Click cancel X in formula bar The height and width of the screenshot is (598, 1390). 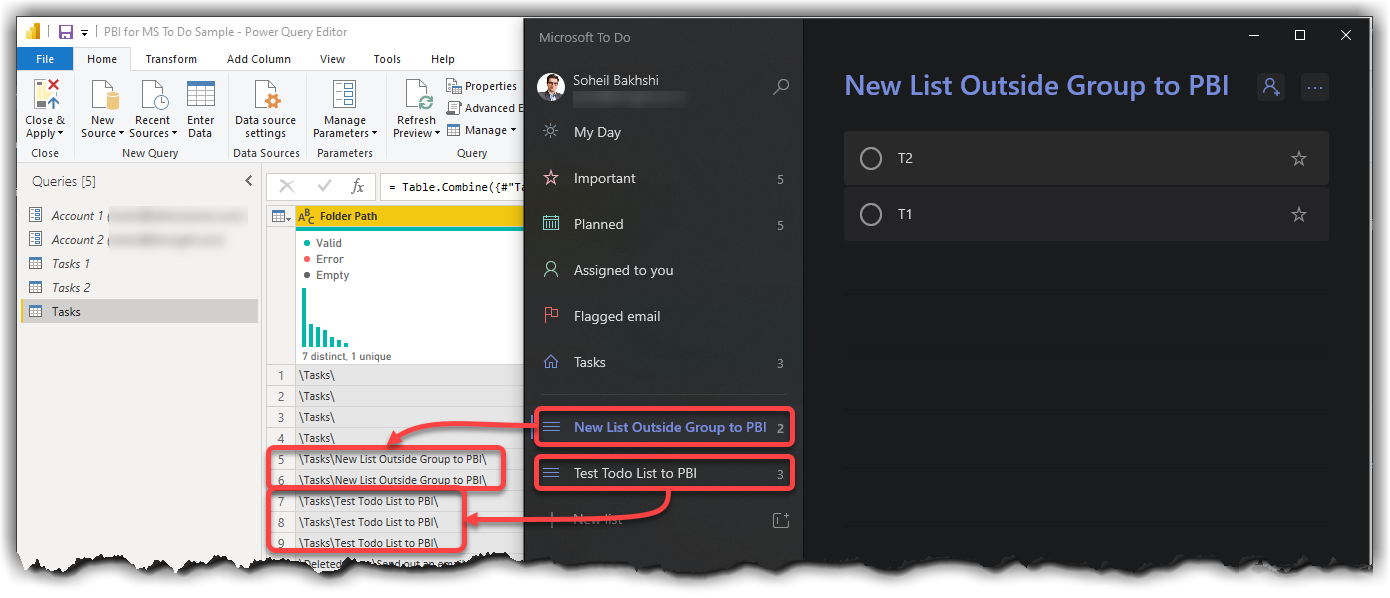287,186
